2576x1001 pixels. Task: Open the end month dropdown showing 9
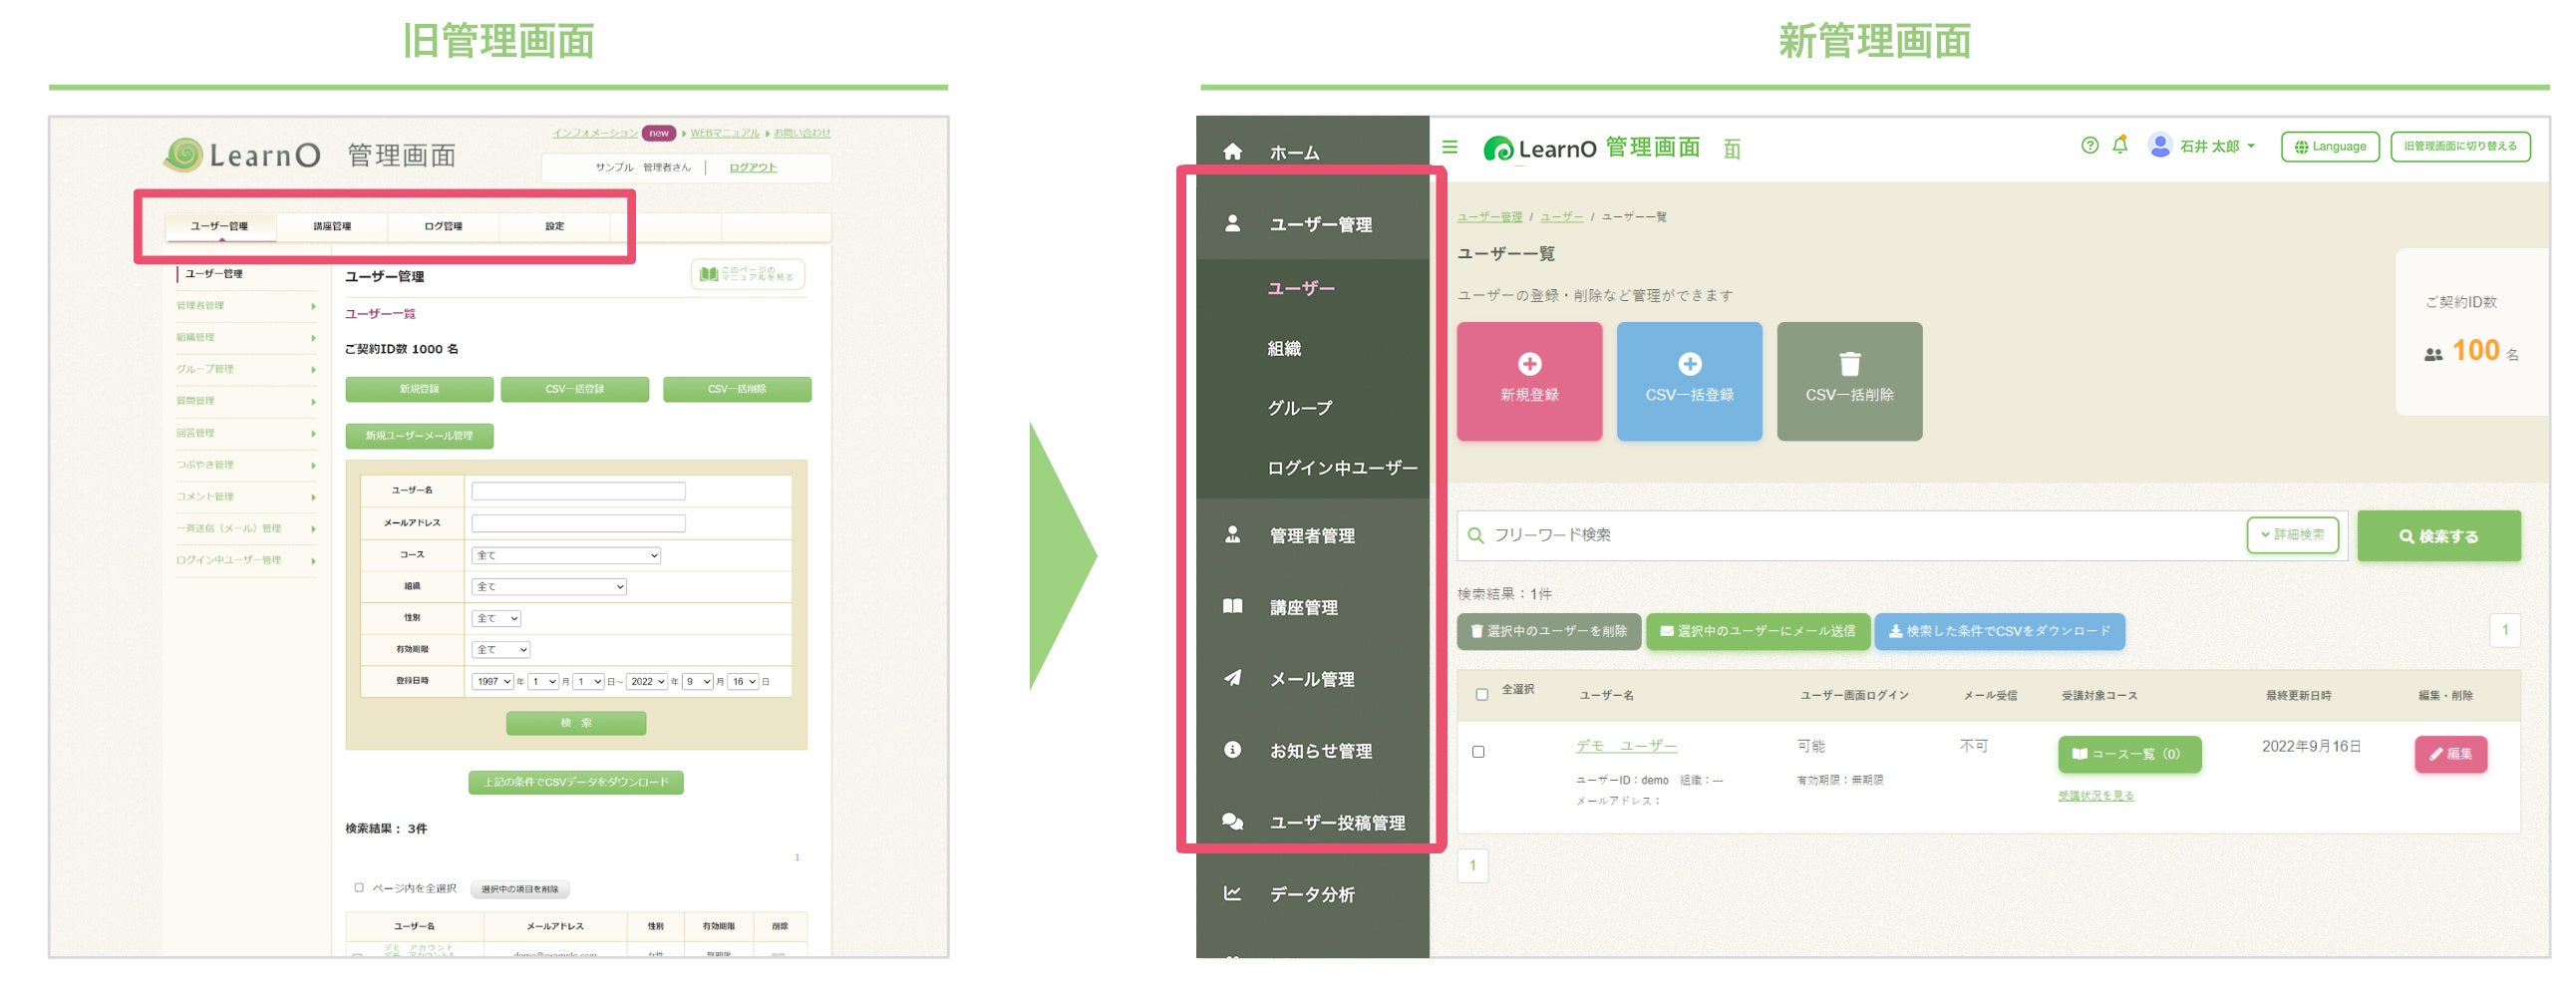pos(698,682)
